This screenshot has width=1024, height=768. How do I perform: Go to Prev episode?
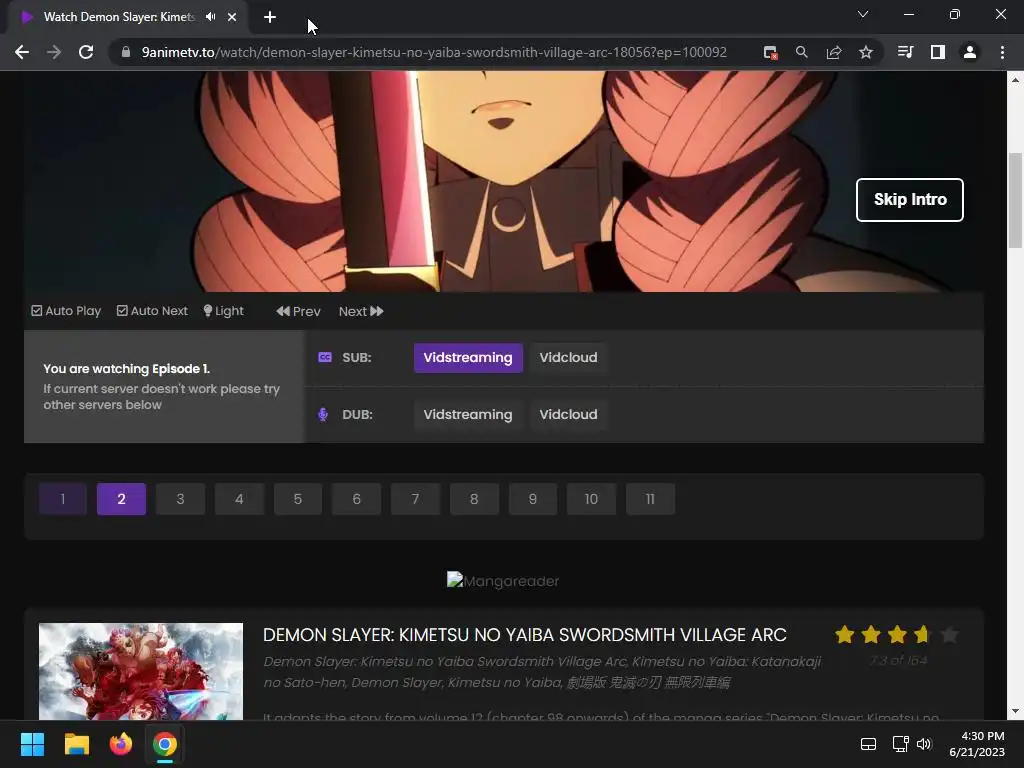[298, 312]
